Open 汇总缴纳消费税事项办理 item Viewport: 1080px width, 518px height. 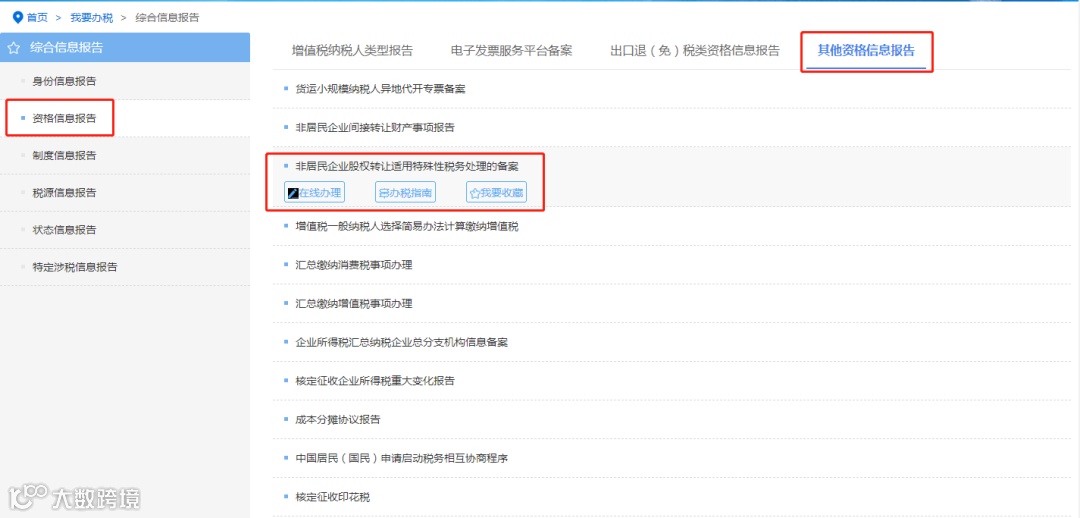pos(353,265)
